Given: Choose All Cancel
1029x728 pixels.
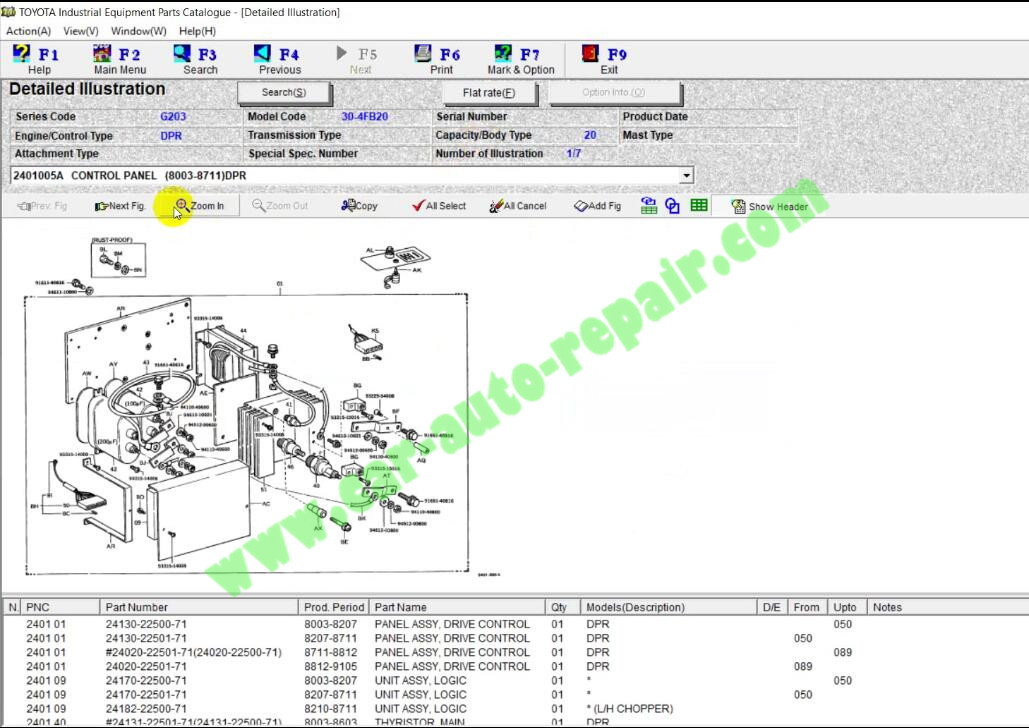Looking at the screenshot, I should click(x=518, y=206).
